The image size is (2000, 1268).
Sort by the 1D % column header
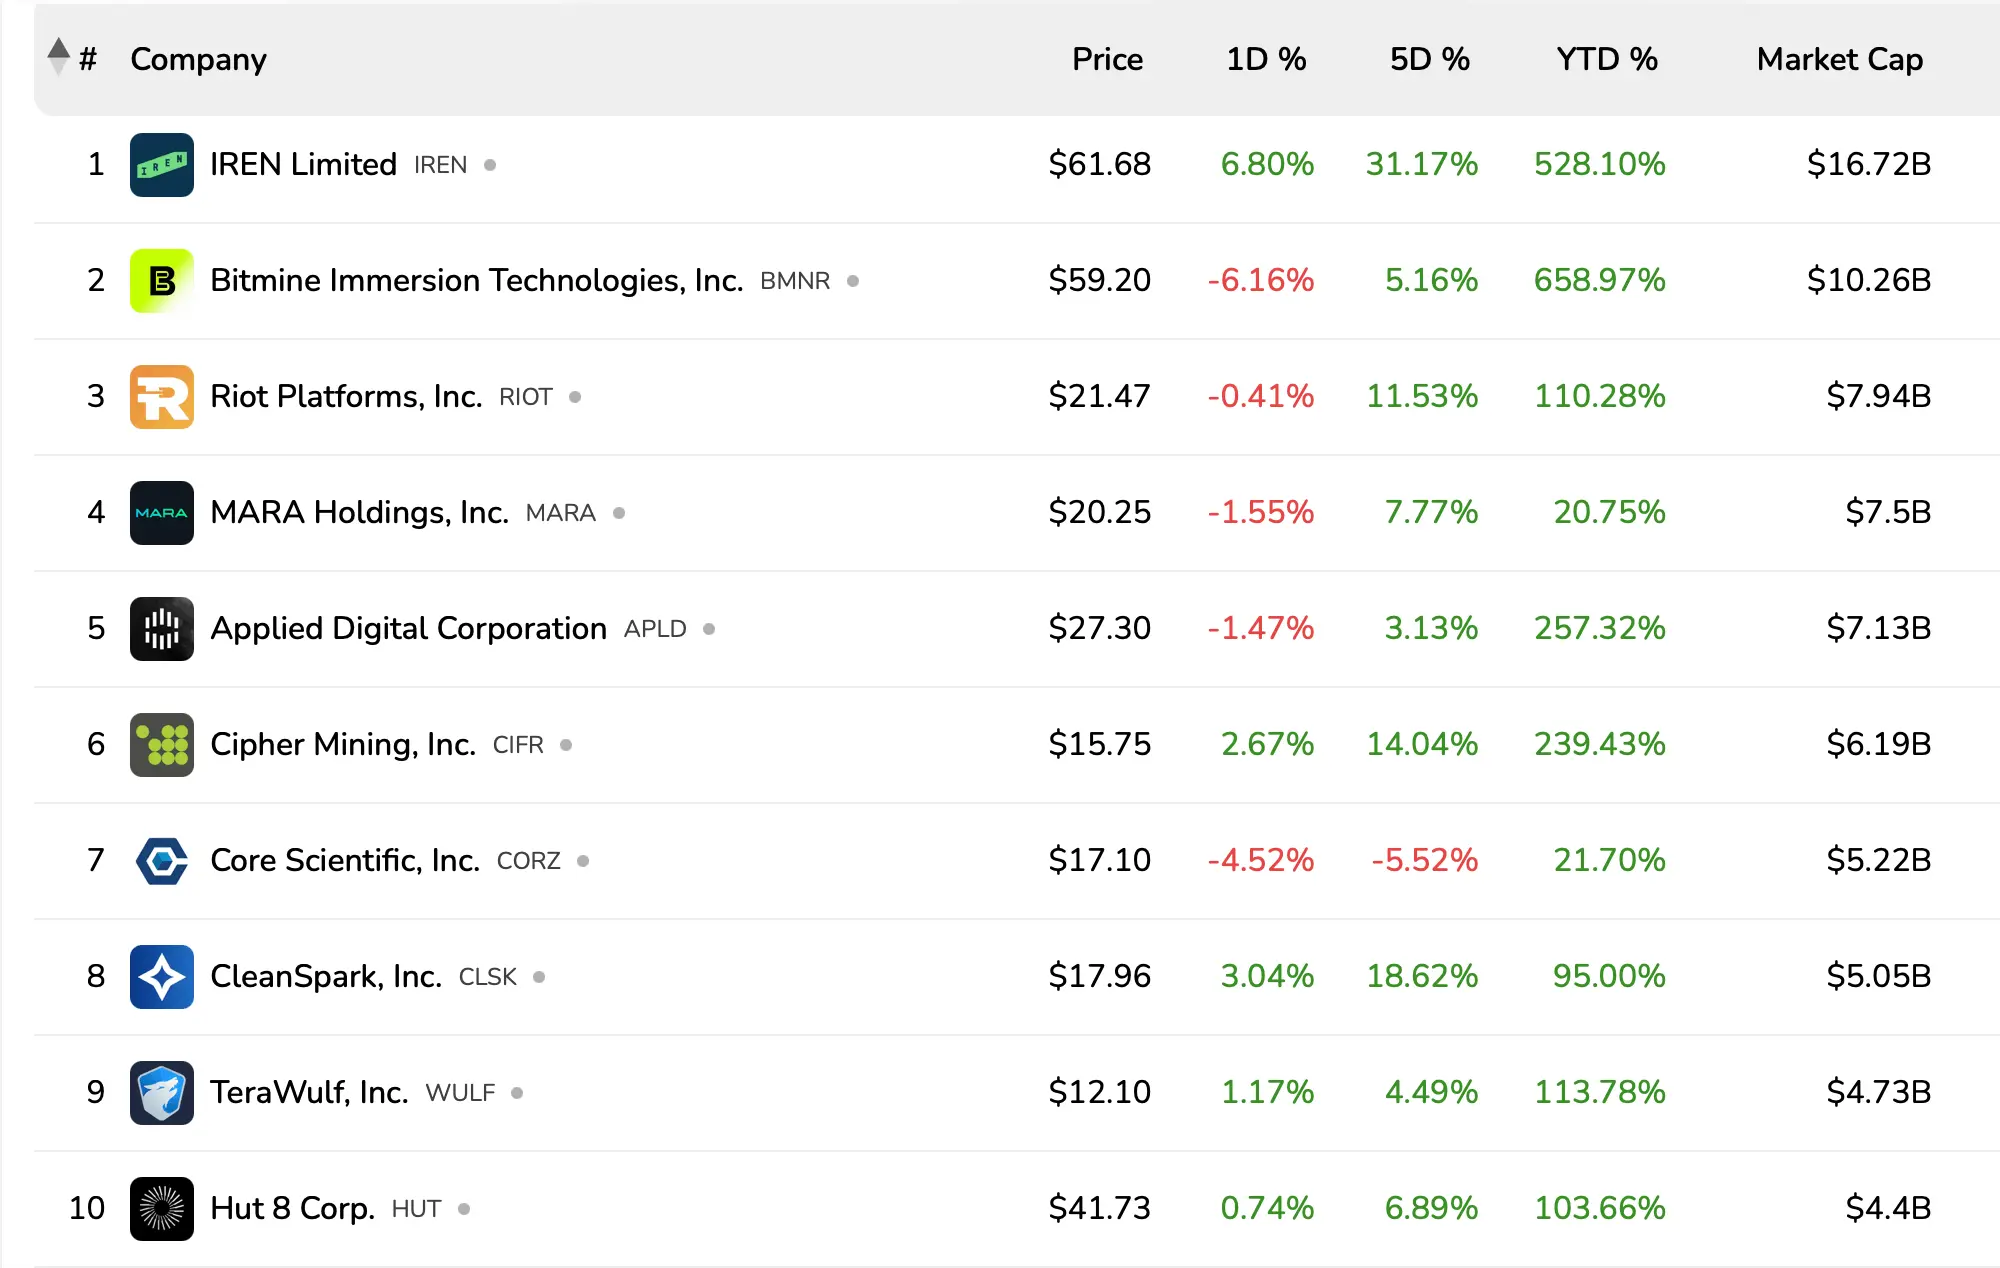pos(1266,60)
